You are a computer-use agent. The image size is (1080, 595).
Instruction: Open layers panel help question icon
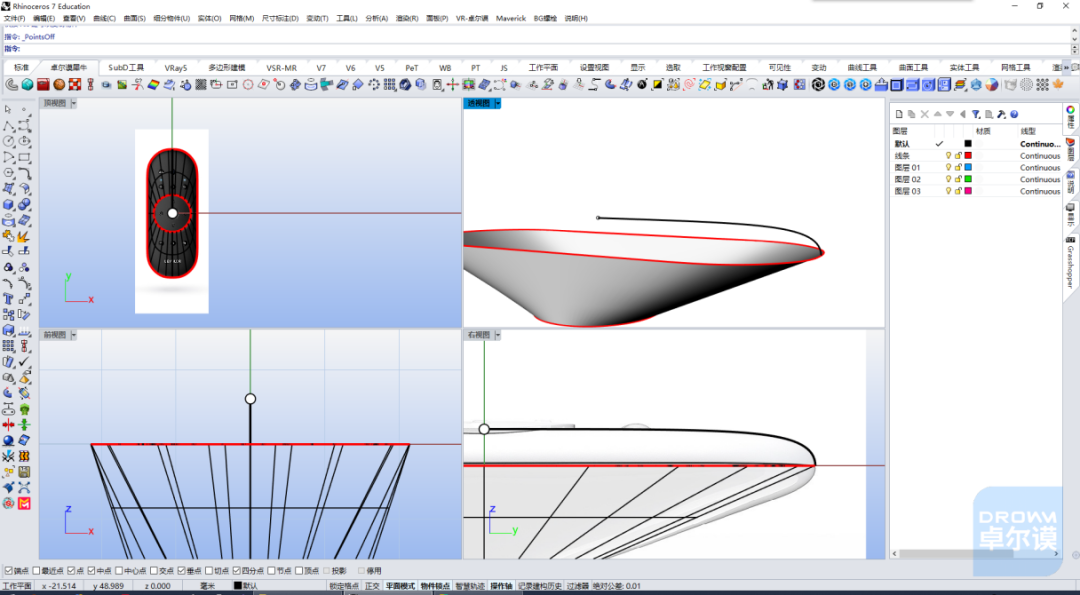point(1014,114)
